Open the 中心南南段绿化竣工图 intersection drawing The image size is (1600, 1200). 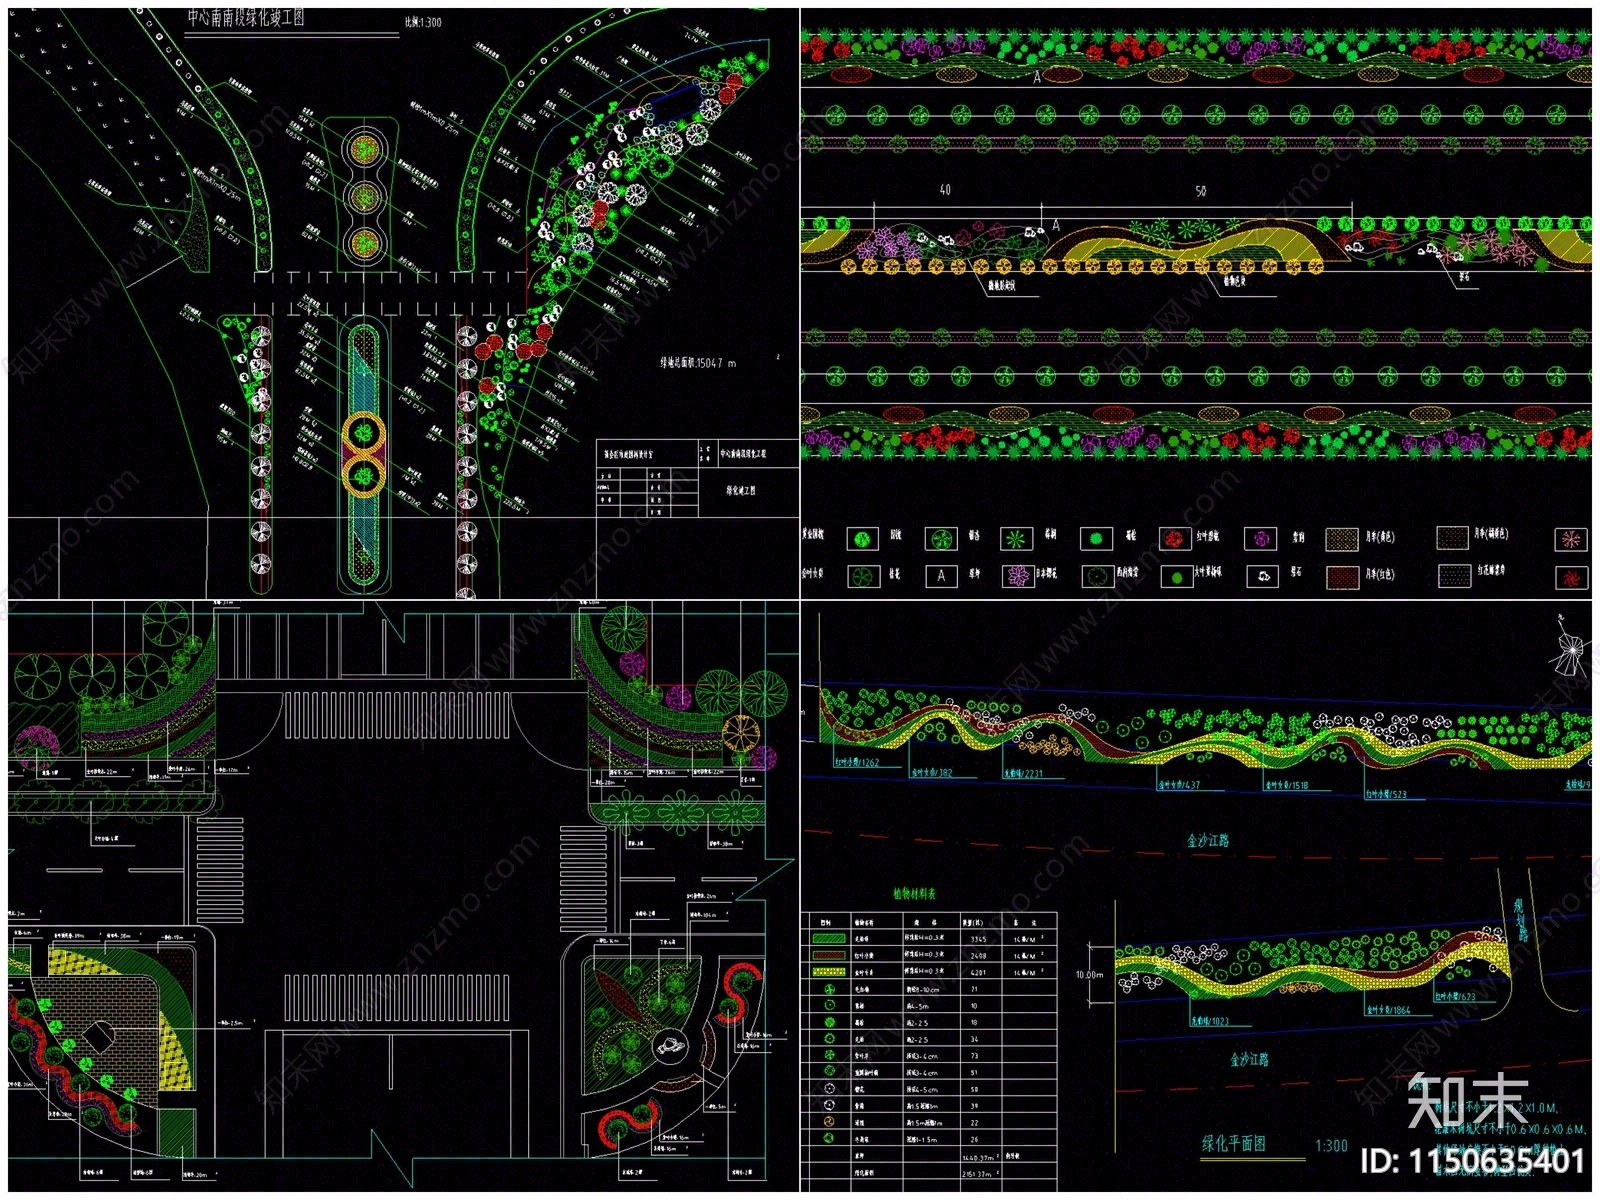(403, 303)
